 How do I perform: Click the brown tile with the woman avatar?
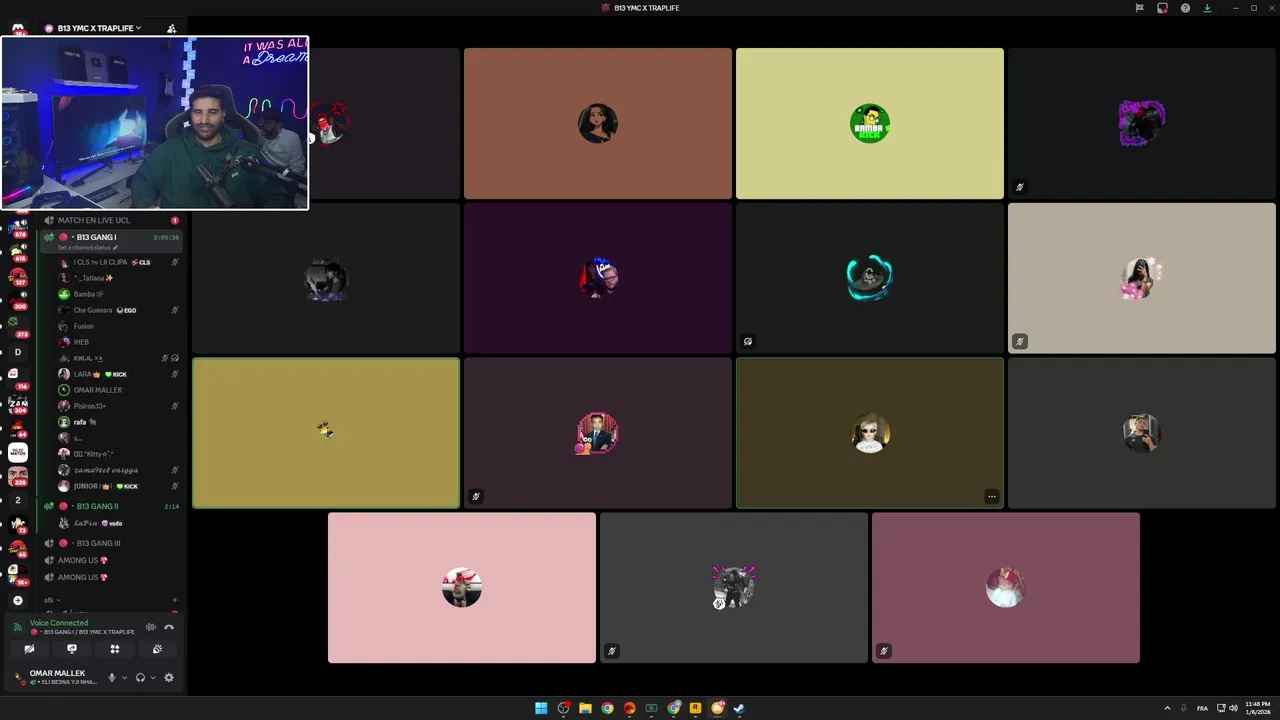click(x=597, y=123)
